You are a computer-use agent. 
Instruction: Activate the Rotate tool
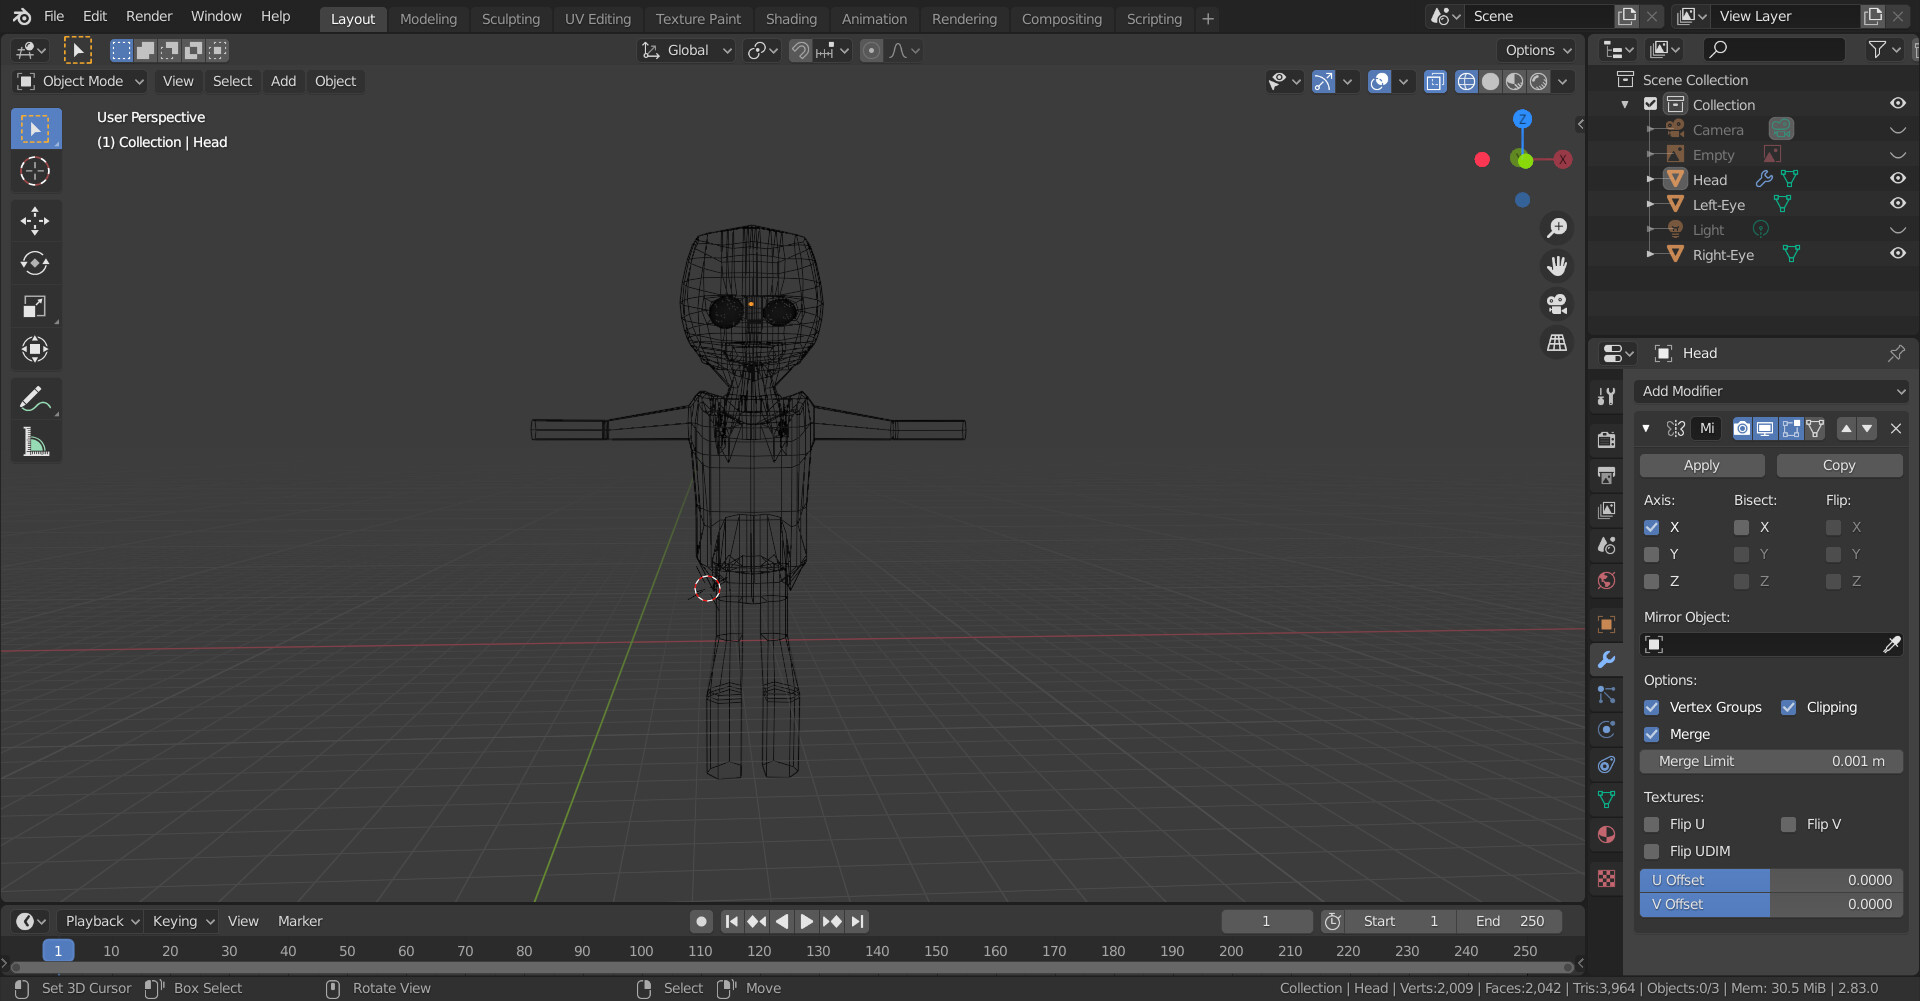pyautogui.click(x=35, y=263)
